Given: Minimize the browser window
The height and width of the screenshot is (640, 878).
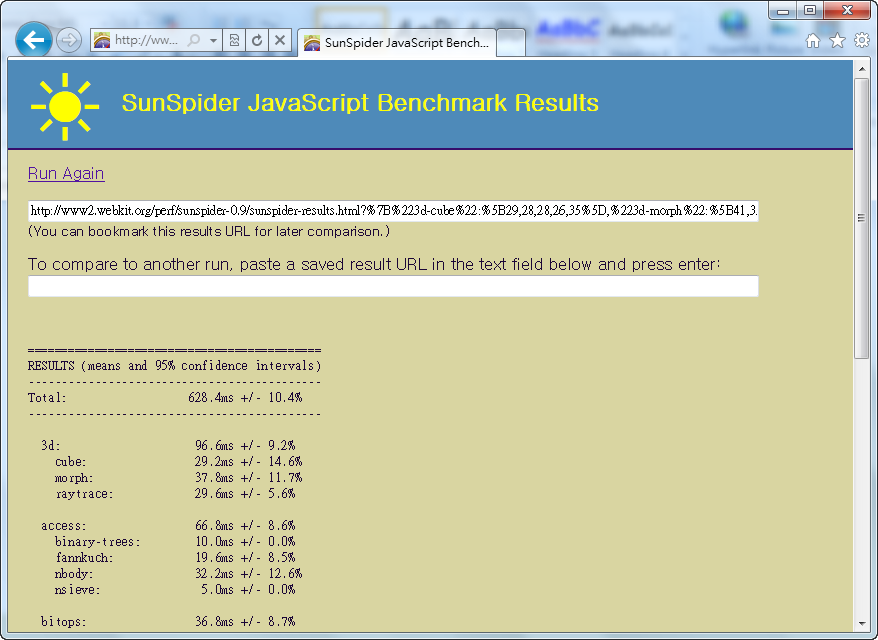Looking at the screenshot, I should pos(782,10).
